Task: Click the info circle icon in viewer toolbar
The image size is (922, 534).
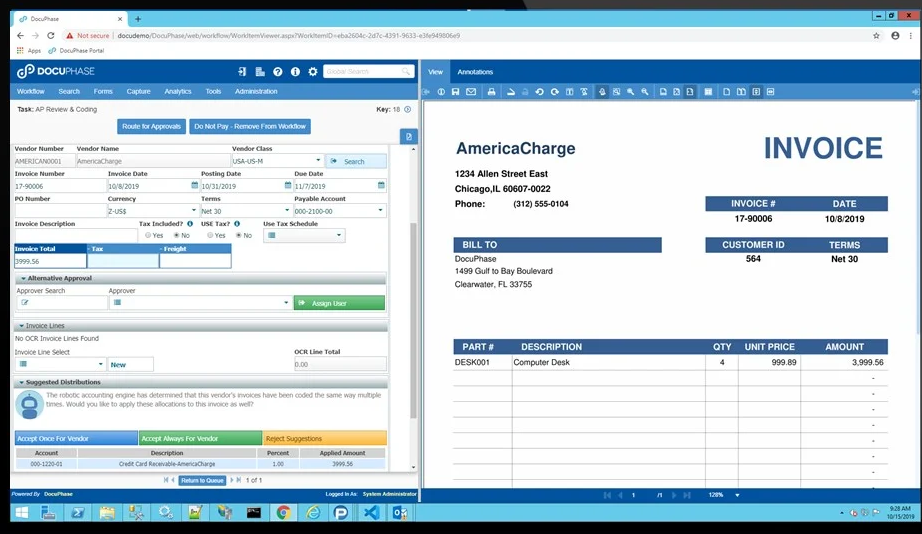Action: (441, 92)
